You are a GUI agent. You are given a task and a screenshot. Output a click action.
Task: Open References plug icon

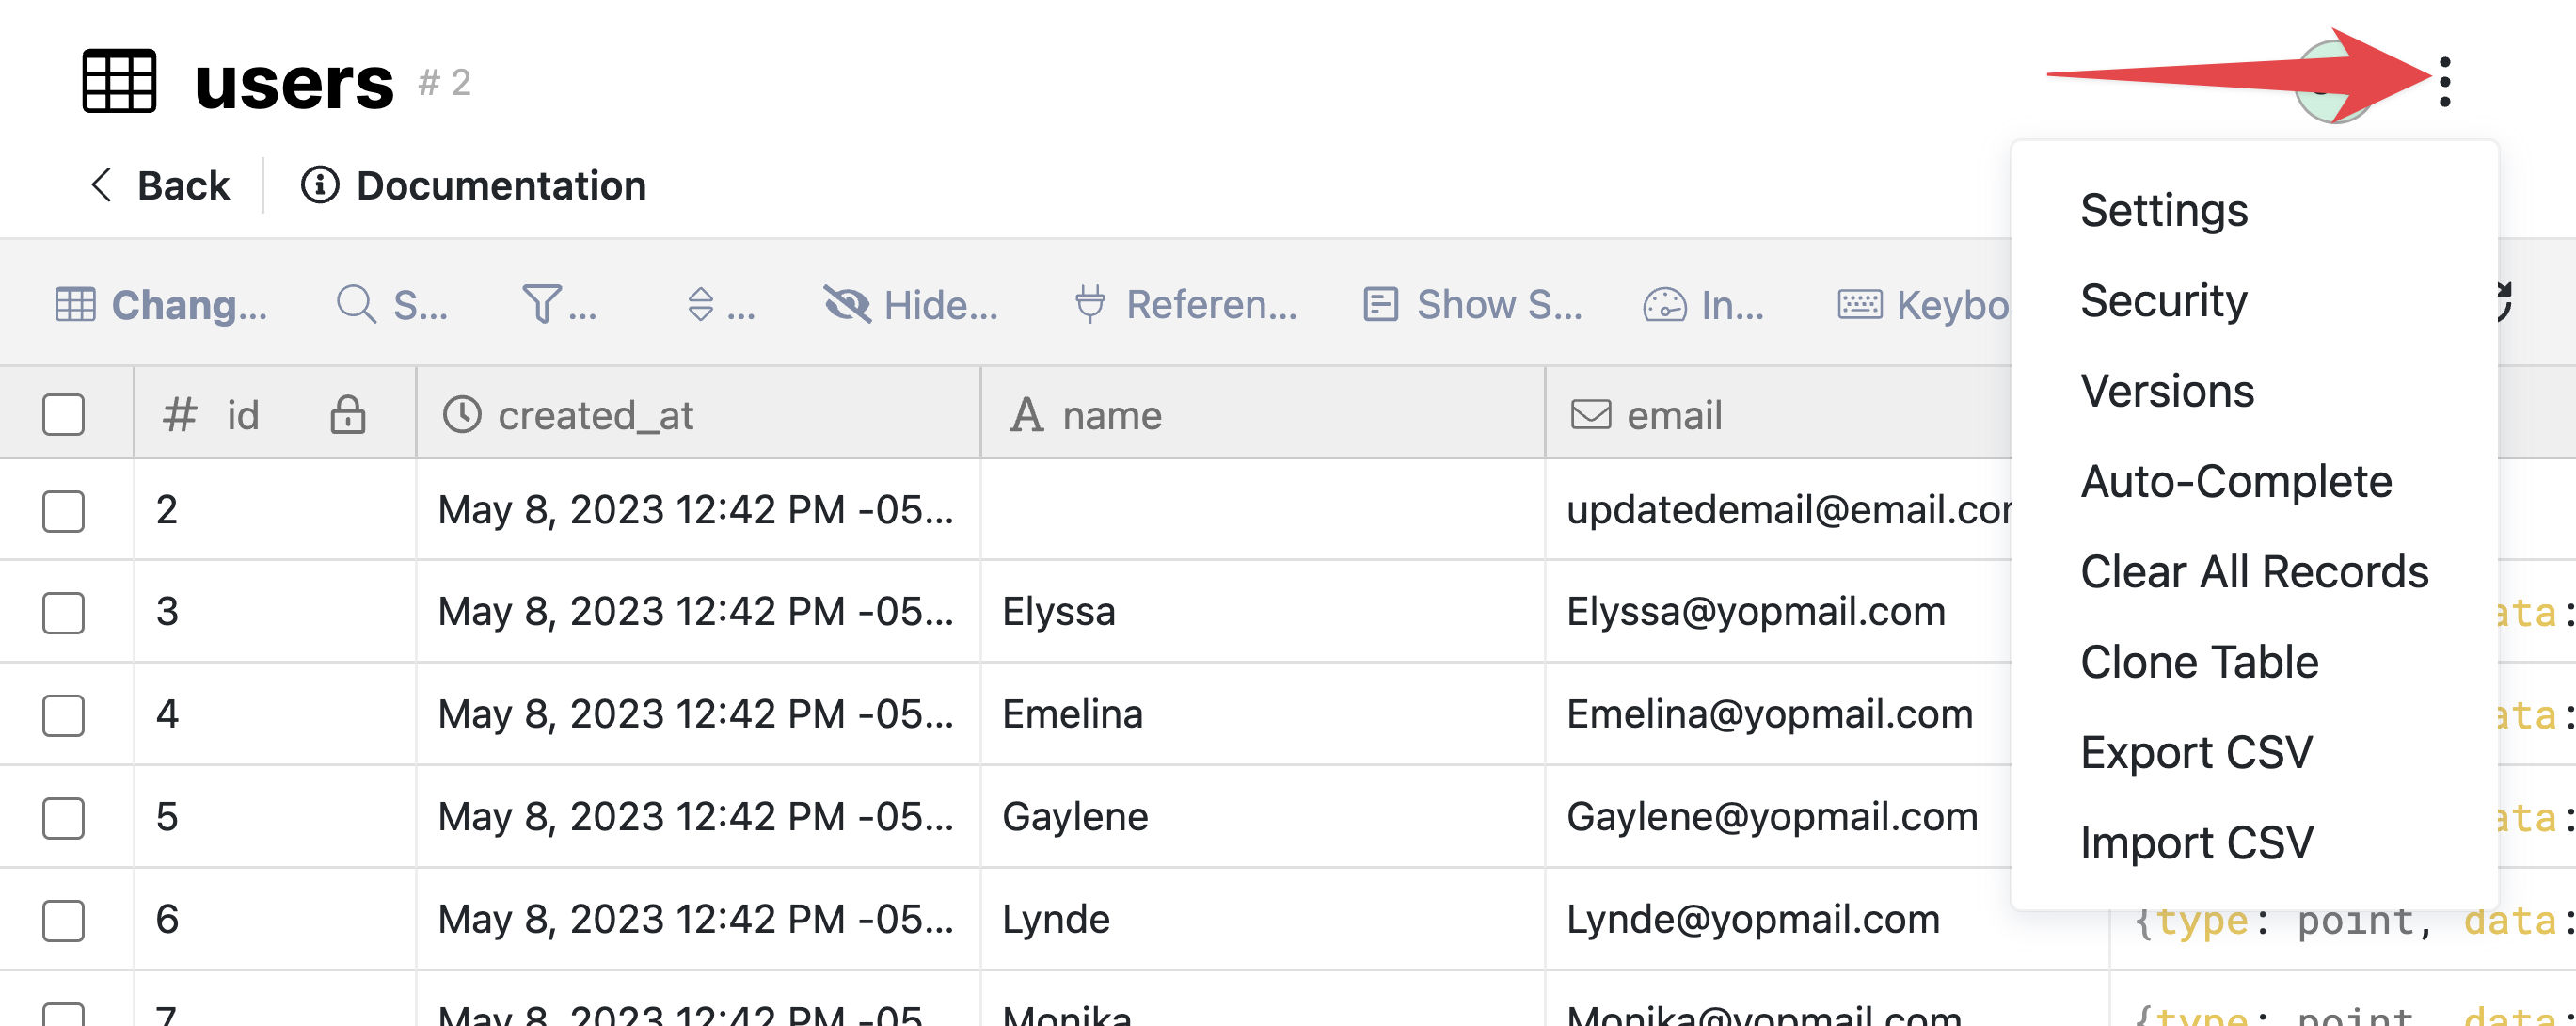[1090, 304]
